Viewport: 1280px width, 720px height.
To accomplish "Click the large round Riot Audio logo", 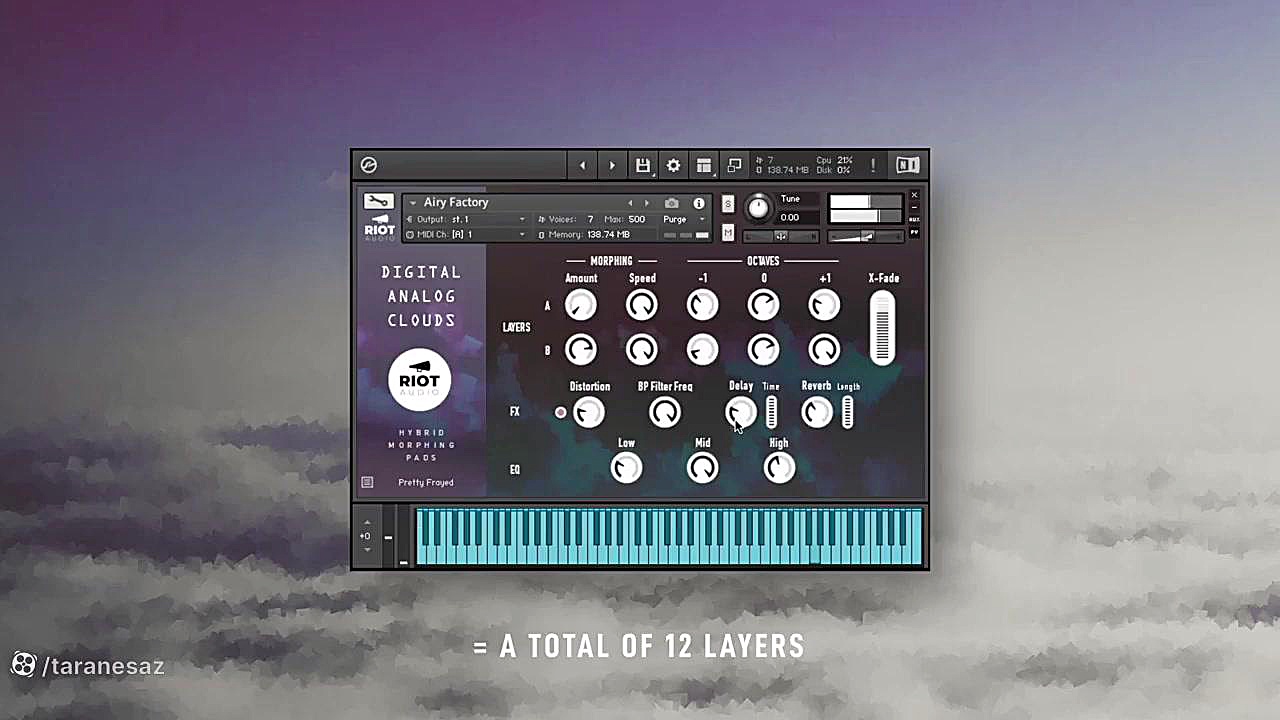I will 420,380.
